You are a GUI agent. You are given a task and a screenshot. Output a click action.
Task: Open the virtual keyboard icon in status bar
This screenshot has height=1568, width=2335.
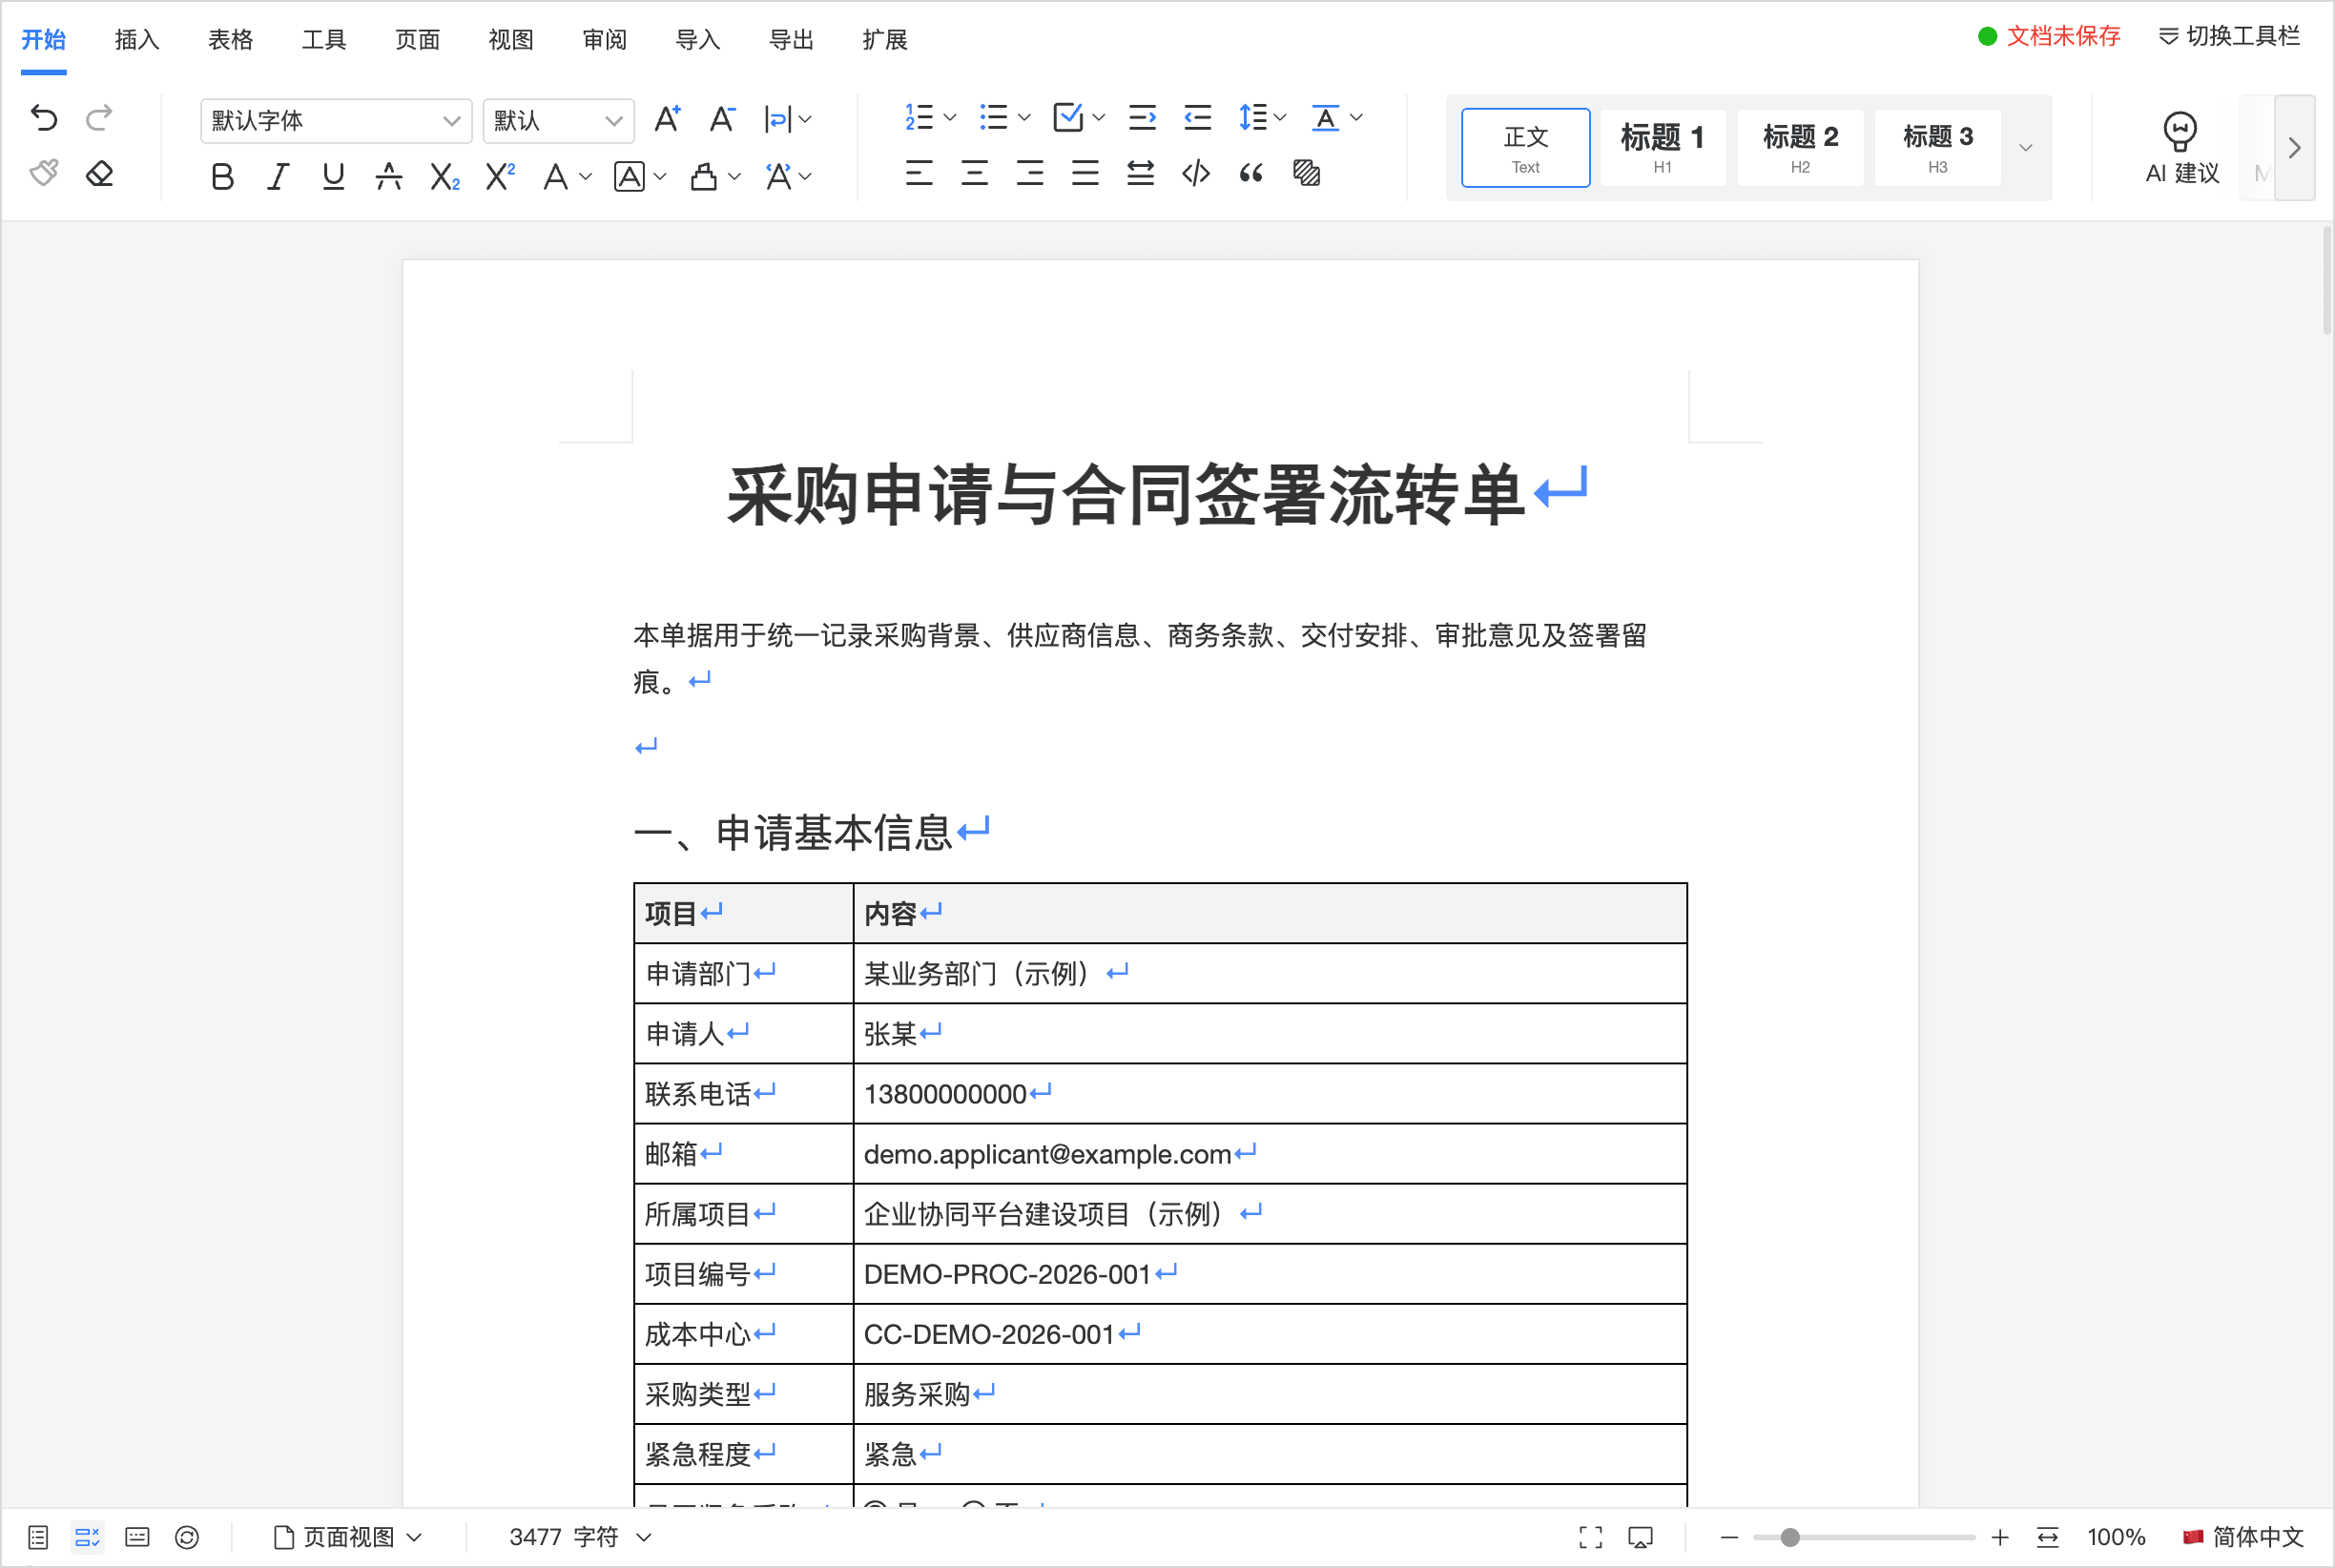[137, 1537]
